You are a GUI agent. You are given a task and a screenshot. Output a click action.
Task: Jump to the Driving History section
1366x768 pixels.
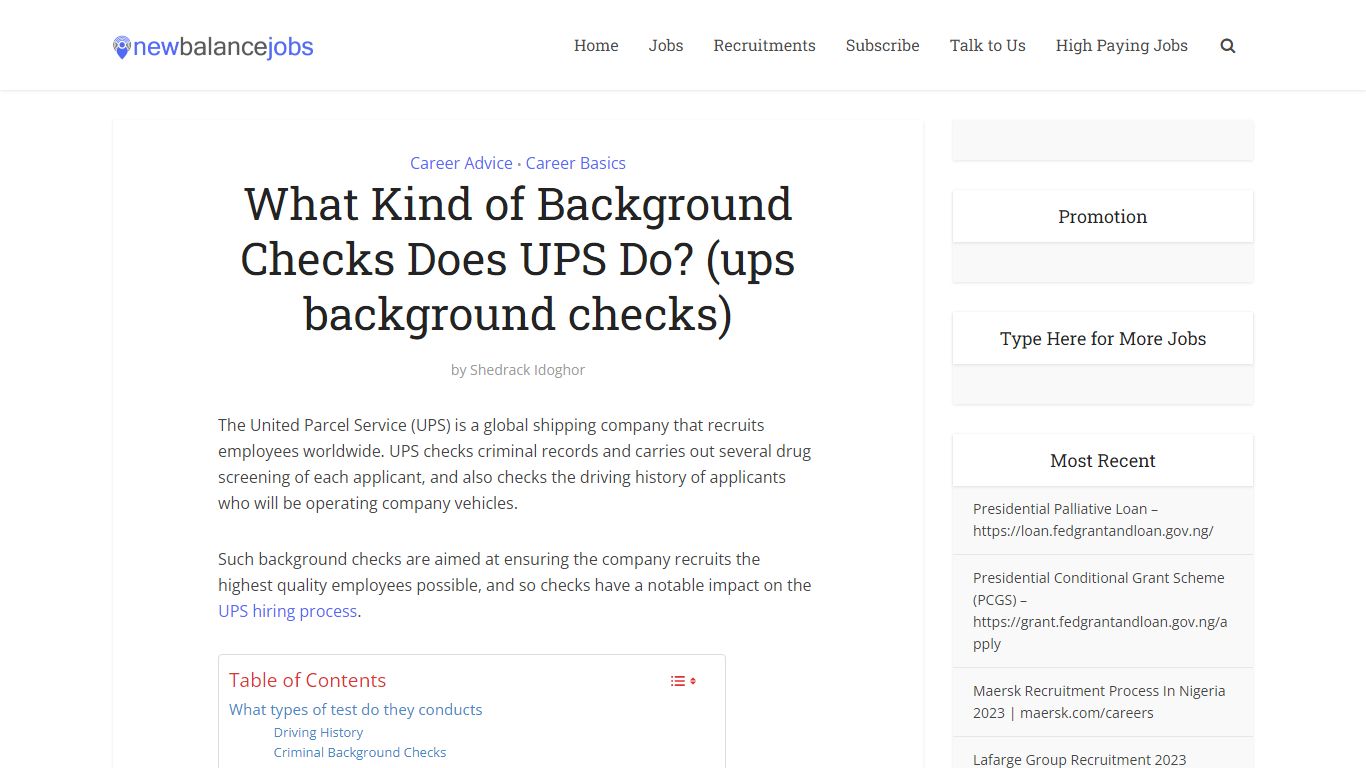point(318,733)
